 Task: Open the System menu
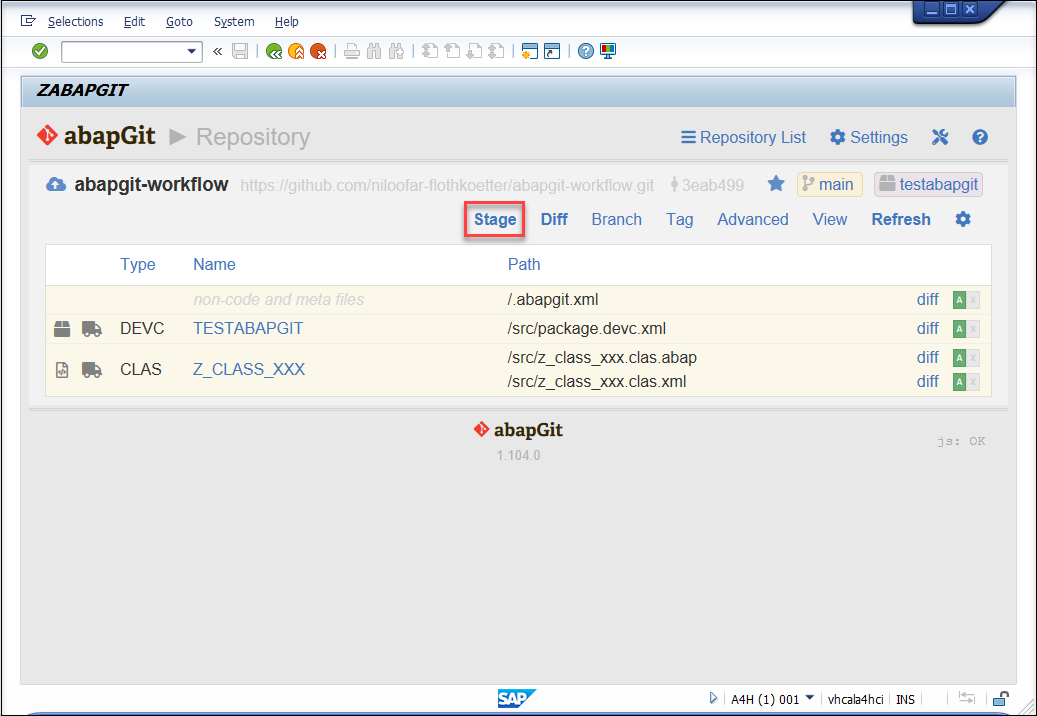(x=234, y=22)
